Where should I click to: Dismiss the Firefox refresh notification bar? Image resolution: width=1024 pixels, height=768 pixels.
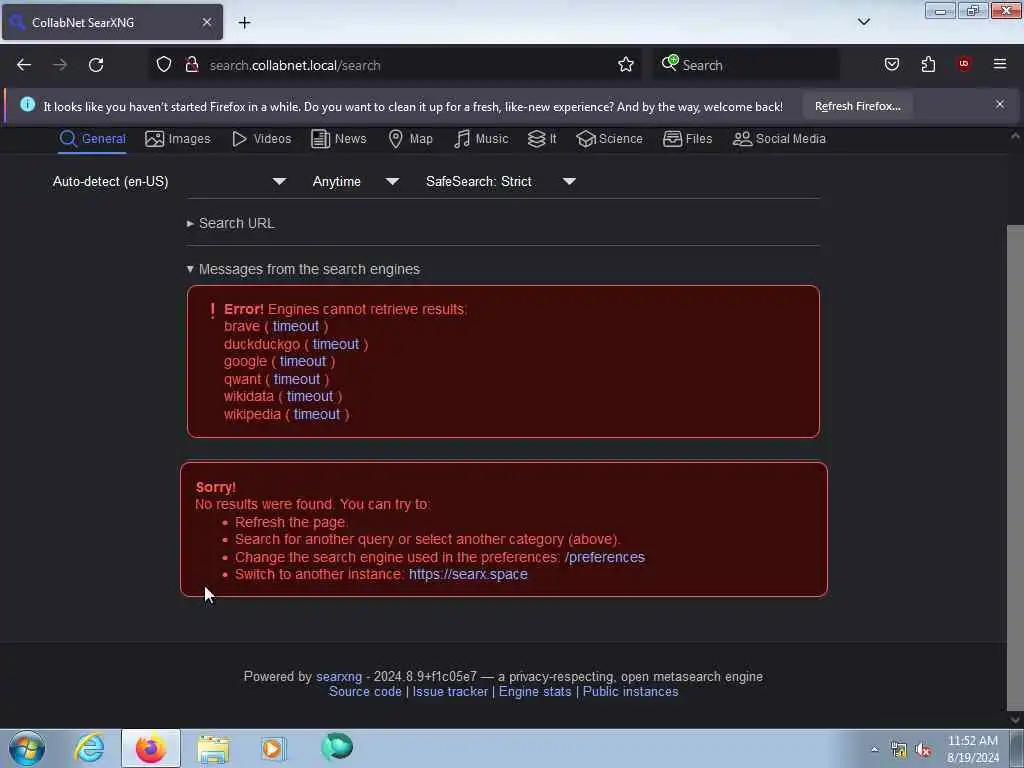pyautogui.click(x=1000, y=104)
